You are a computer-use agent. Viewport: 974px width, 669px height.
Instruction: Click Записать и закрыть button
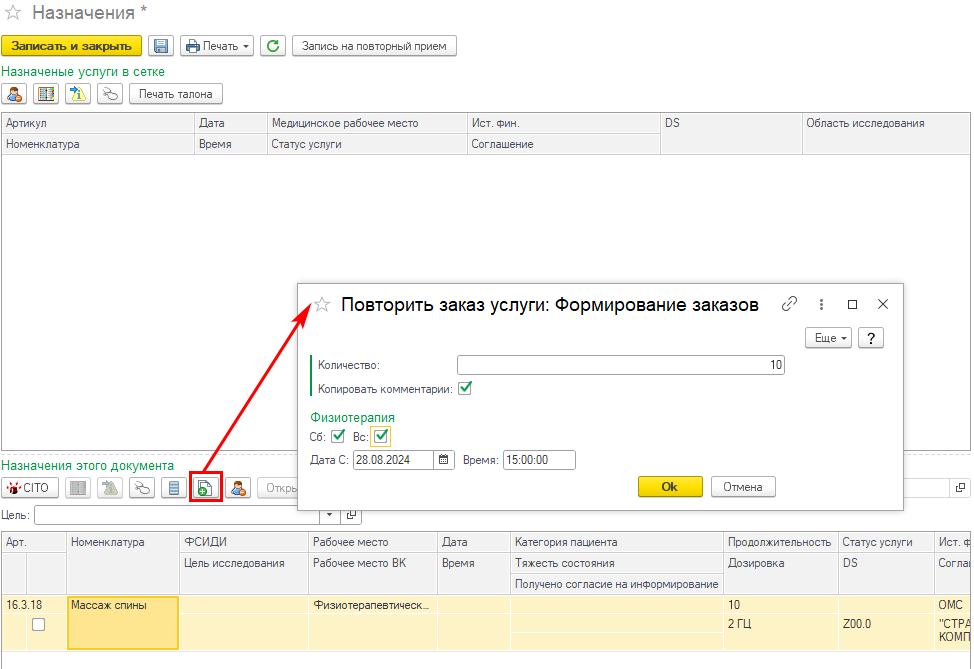[x=71, y=46]
